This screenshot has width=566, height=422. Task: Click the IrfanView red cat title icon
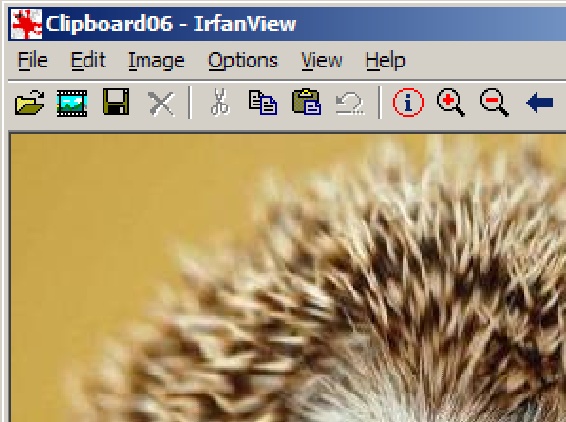[x=26, y=24]
